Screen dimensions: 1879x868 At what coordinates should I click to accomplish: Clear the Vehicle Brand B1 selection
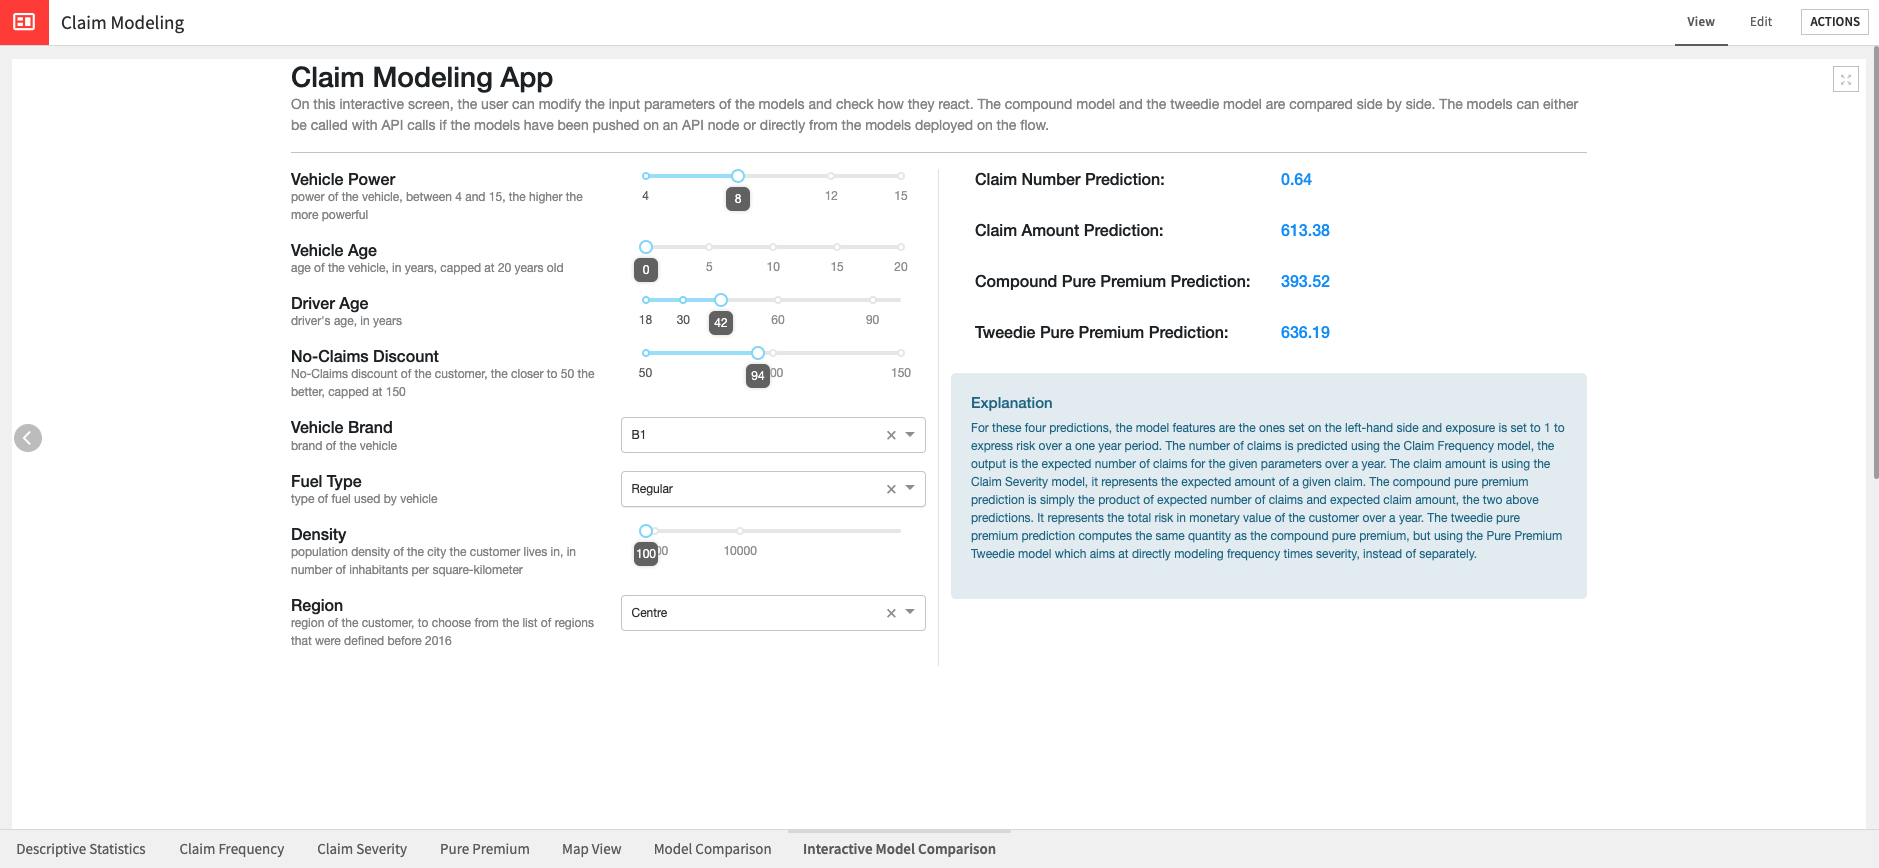(891, 435)
